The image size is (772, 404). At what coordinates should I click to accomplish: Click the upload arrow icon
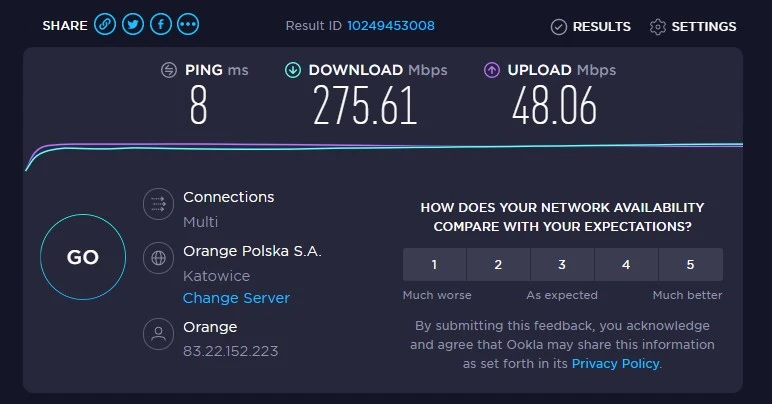click(x=492, y=70)
